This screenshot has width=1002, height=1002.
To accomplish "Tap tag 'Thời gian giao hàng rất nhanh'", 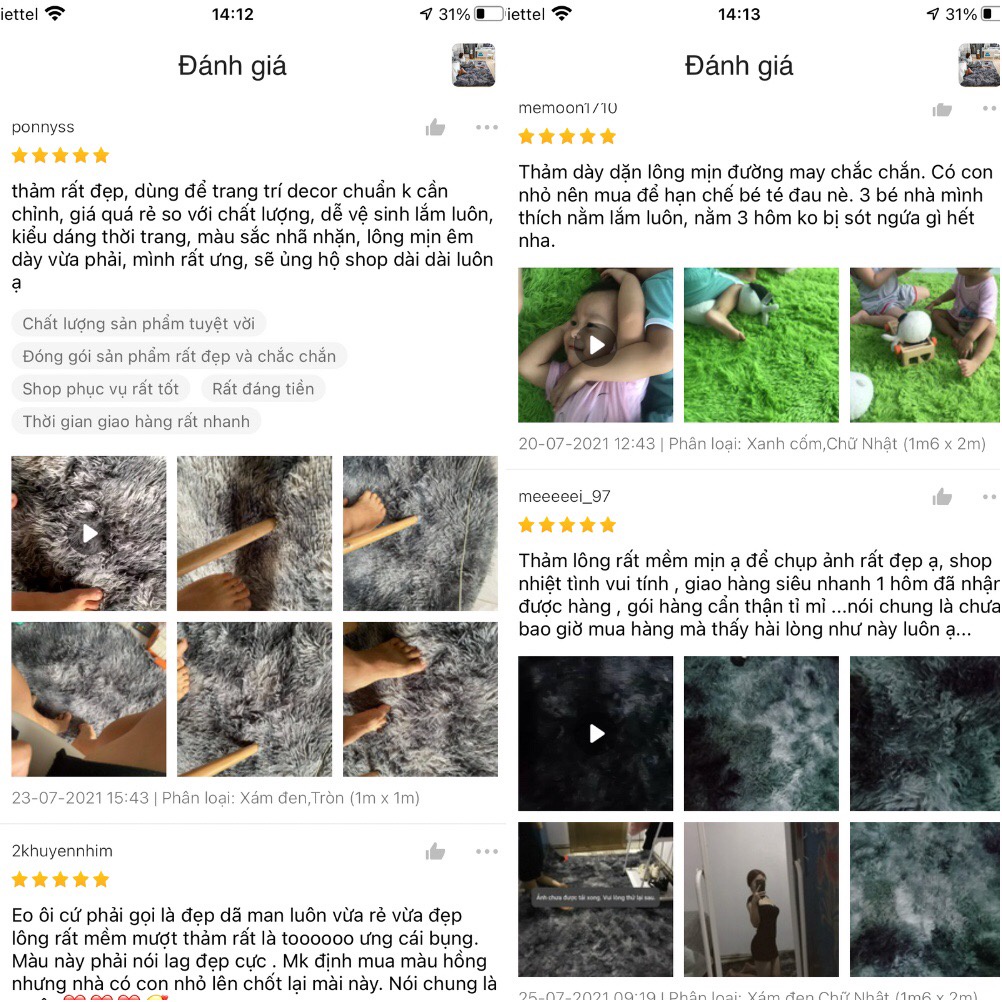I will click(x=136, y=421).
